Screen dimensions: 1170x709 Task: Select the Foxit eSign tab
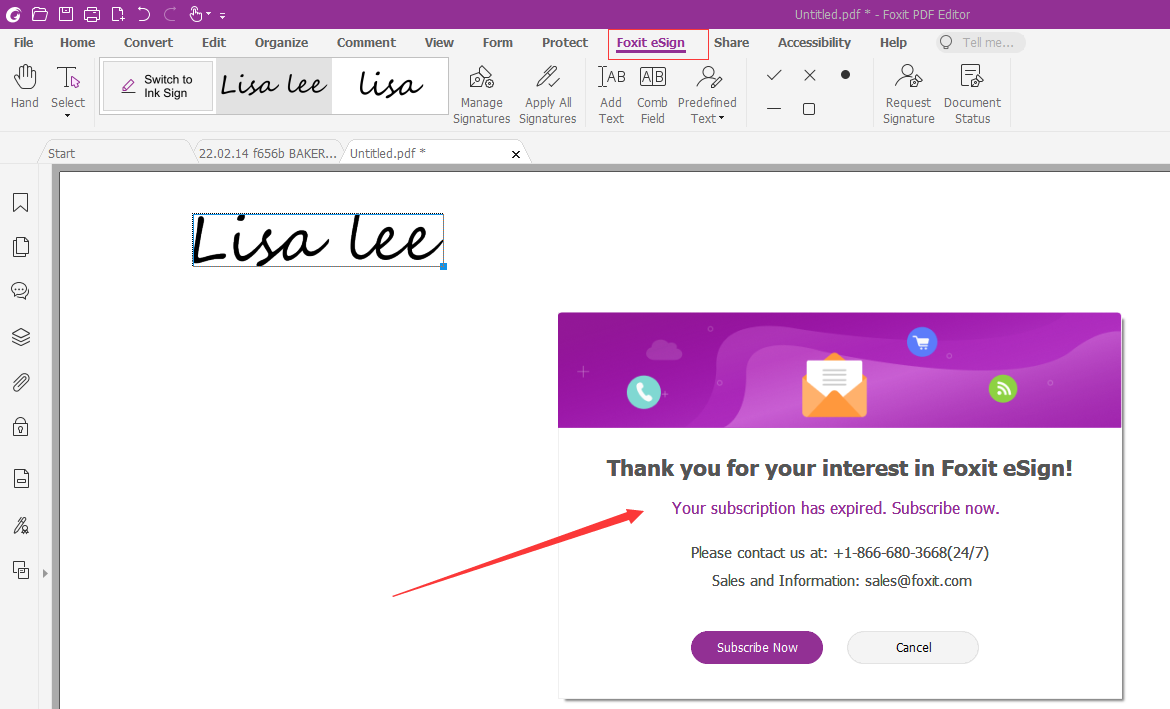coord(651,43)
